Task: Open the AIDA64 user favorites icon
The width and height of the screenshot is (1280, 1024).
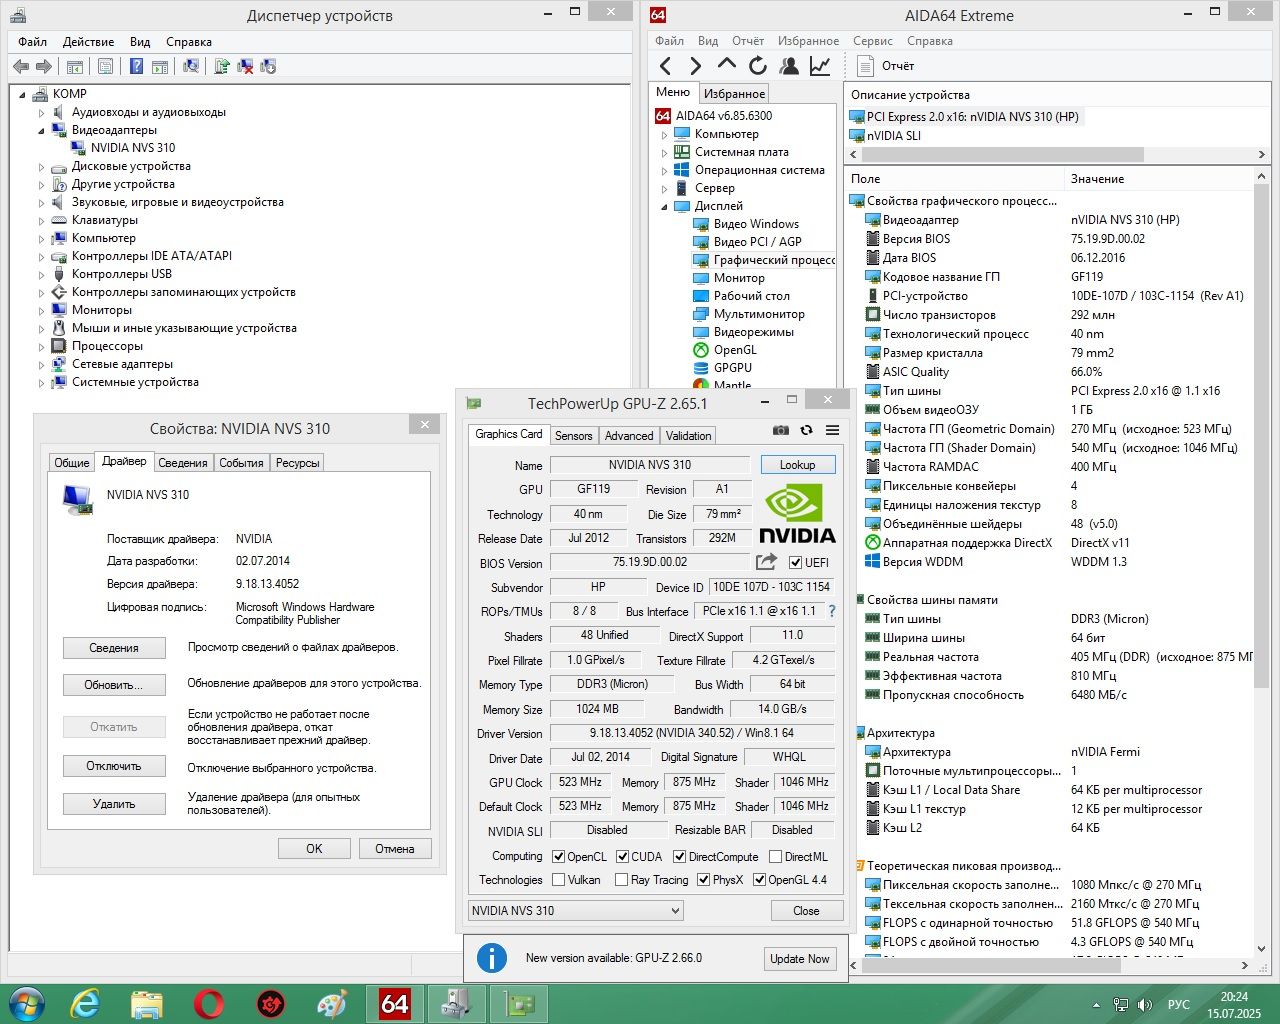Action: [x=789, y=66]
